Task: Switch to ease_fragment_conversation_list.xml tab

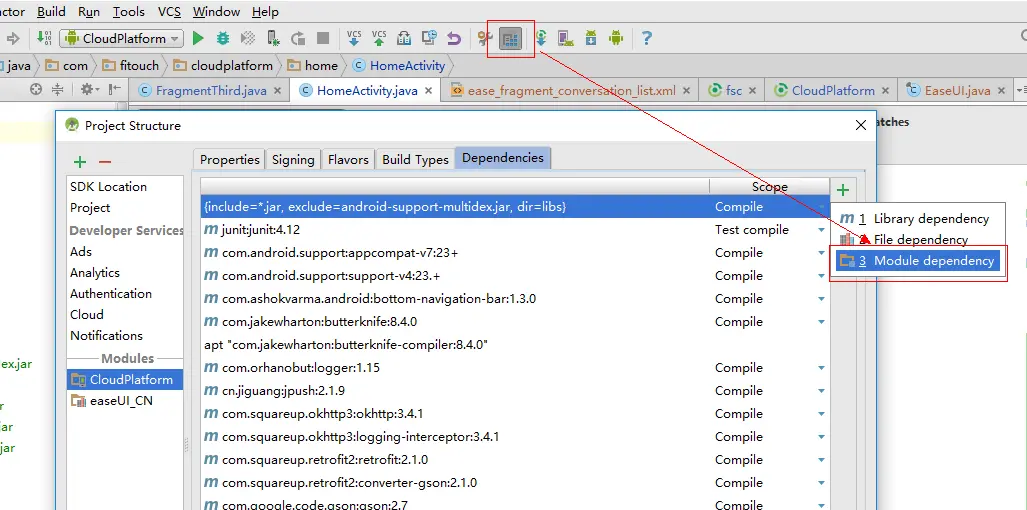Action: click(x=571, y=90)
